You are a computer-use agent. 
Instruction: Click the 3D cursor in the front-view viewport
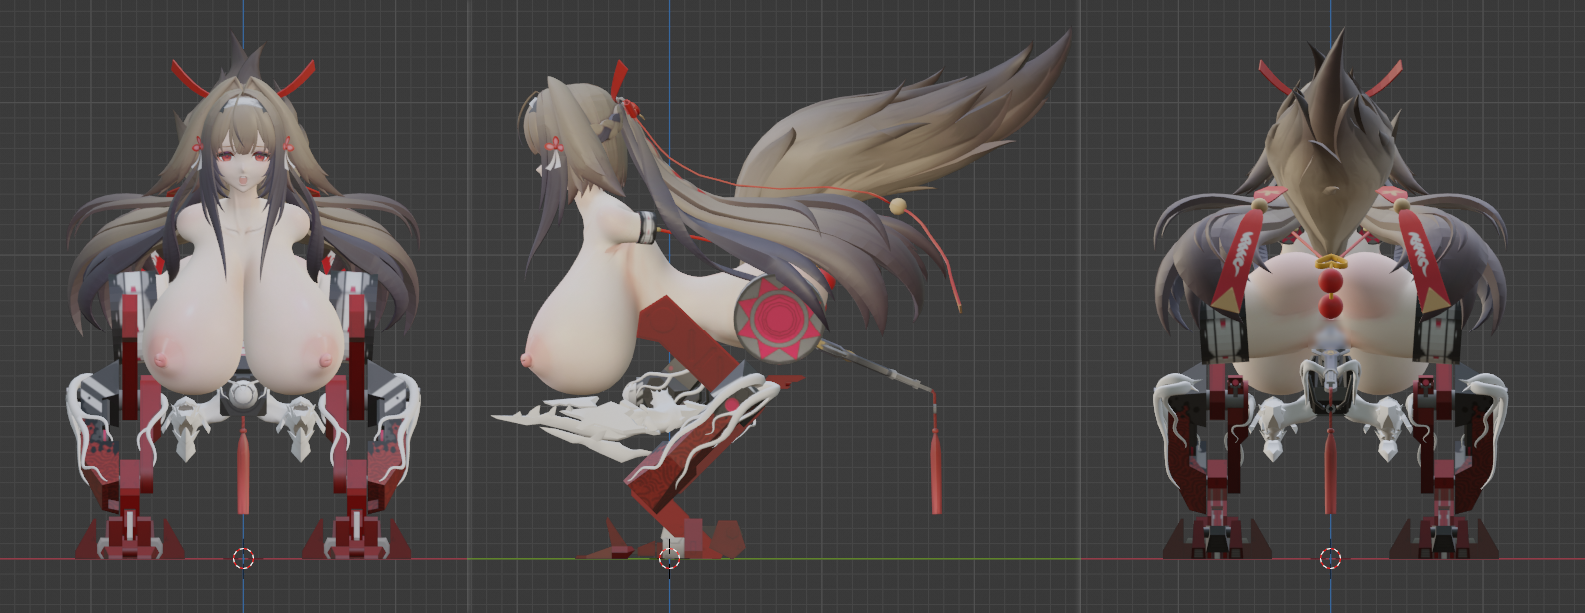coord(243,558)
